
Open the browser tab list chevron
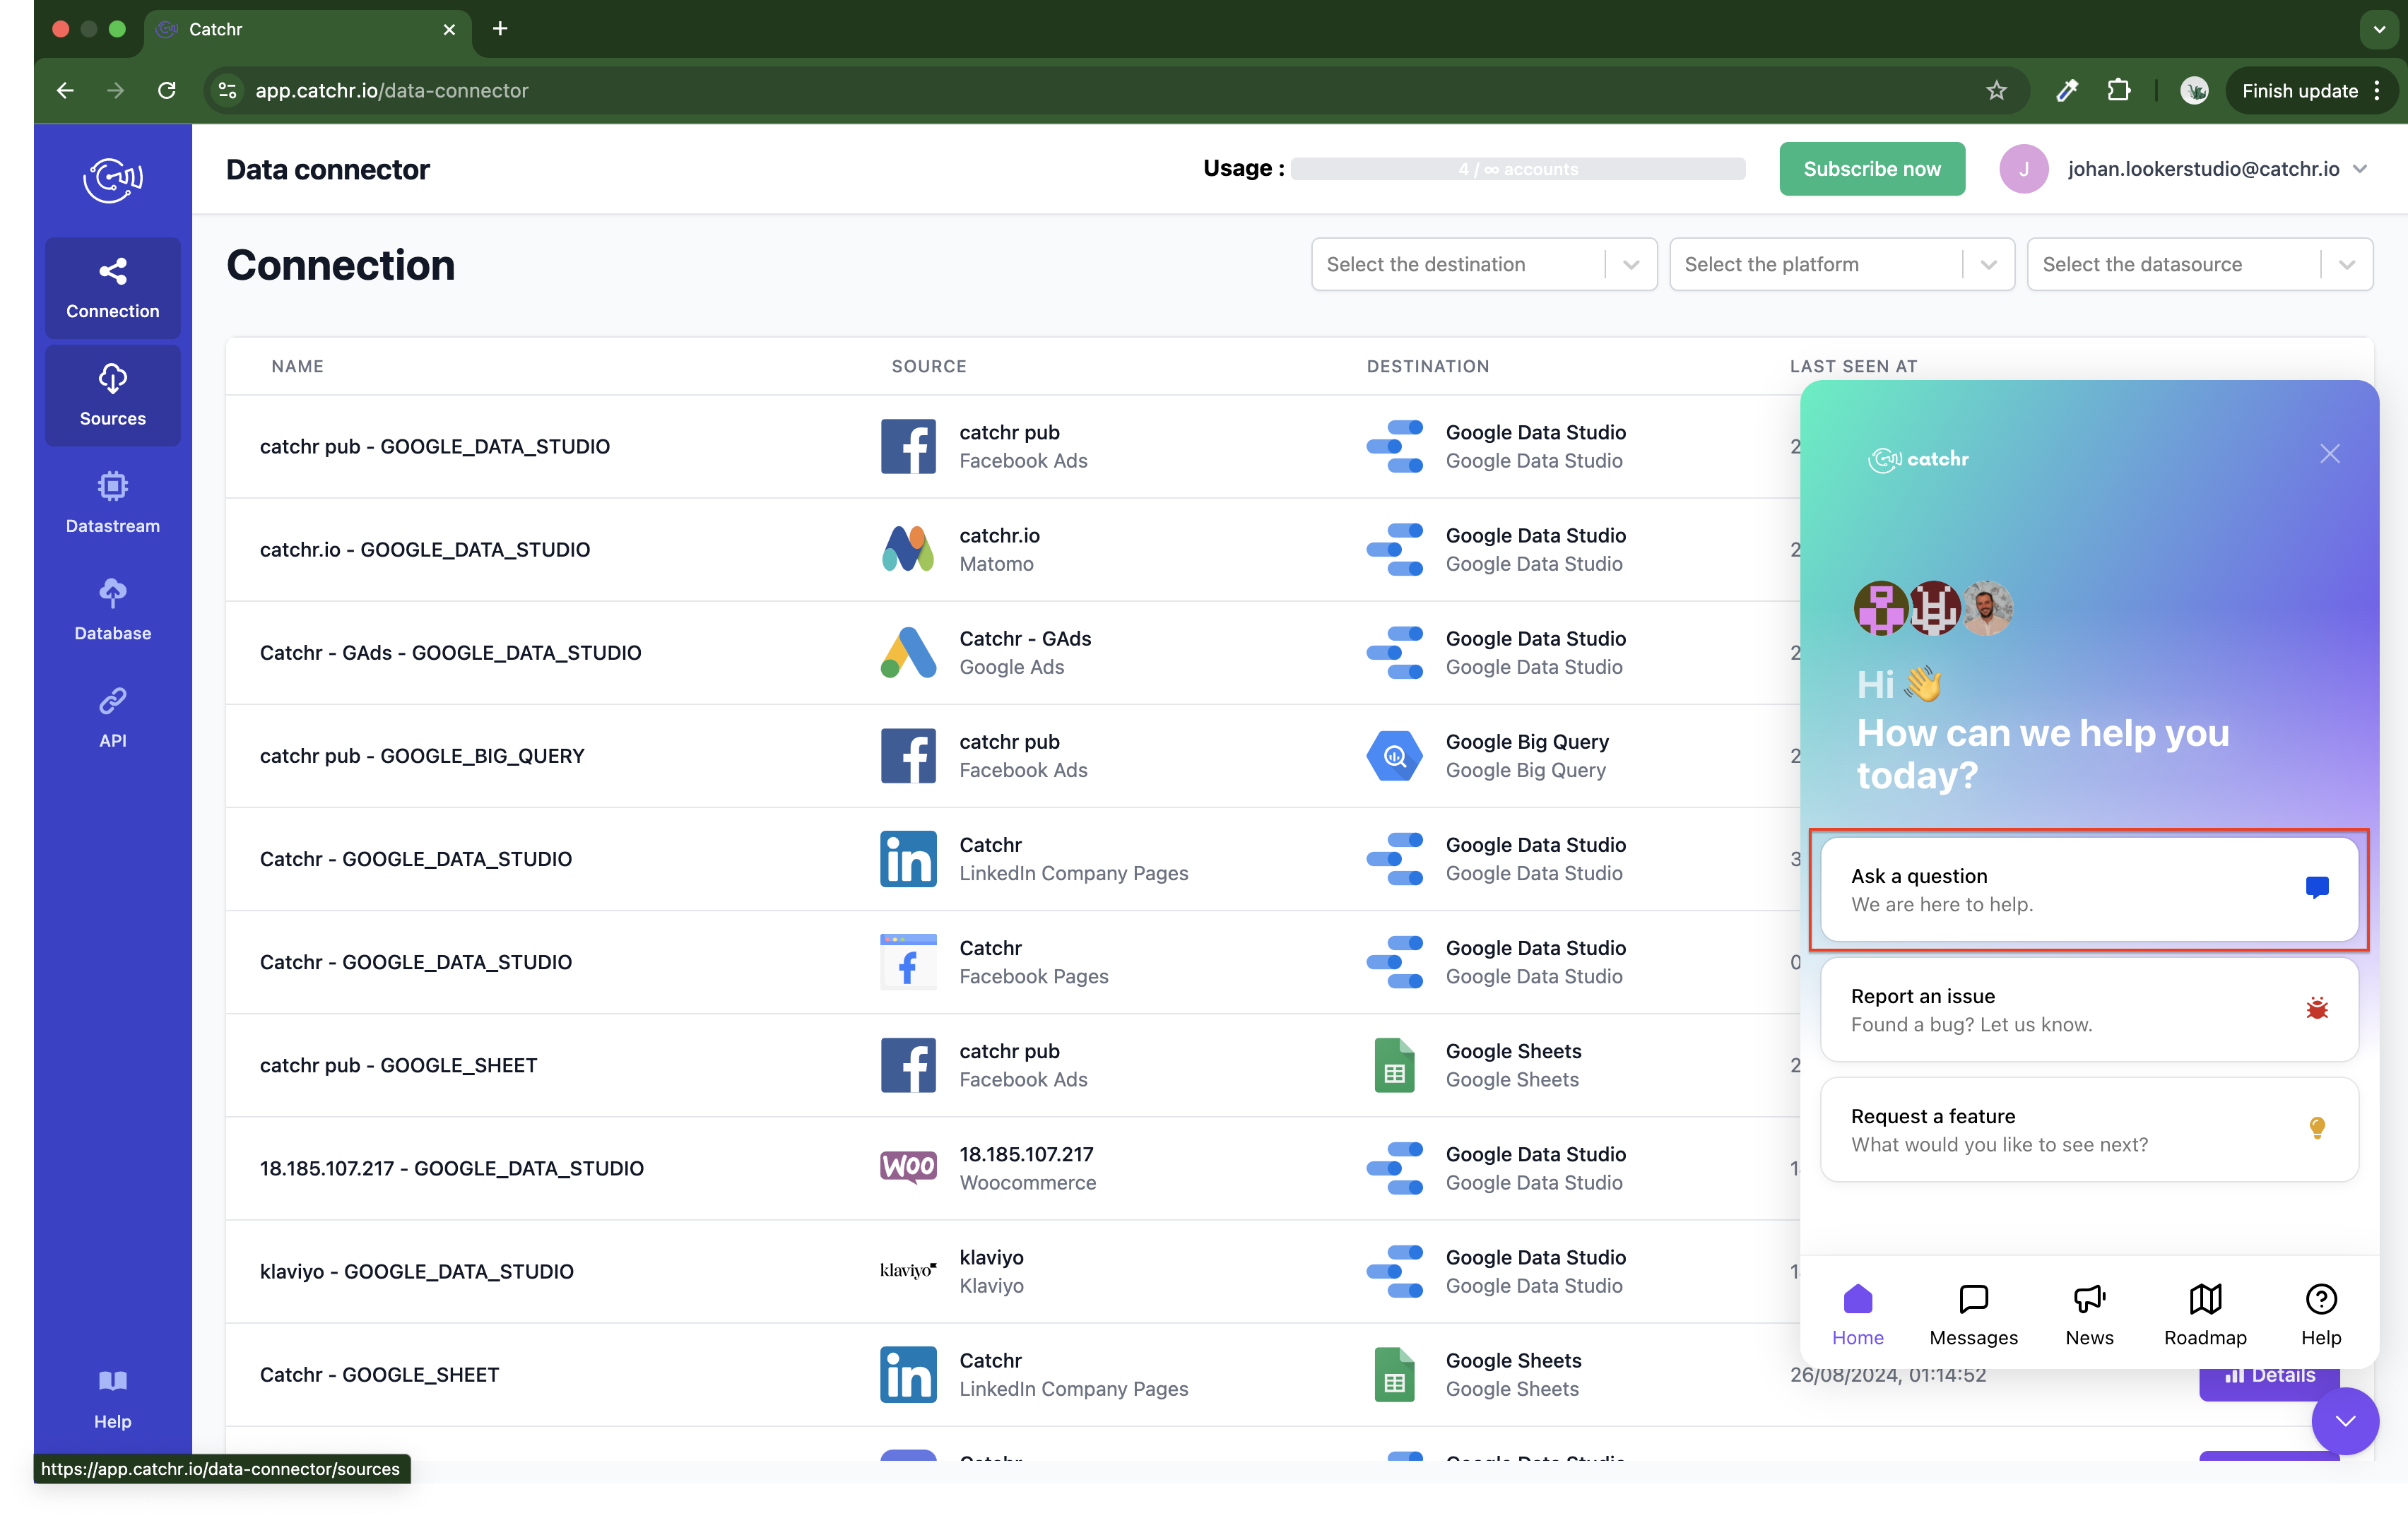point(2378,29)
